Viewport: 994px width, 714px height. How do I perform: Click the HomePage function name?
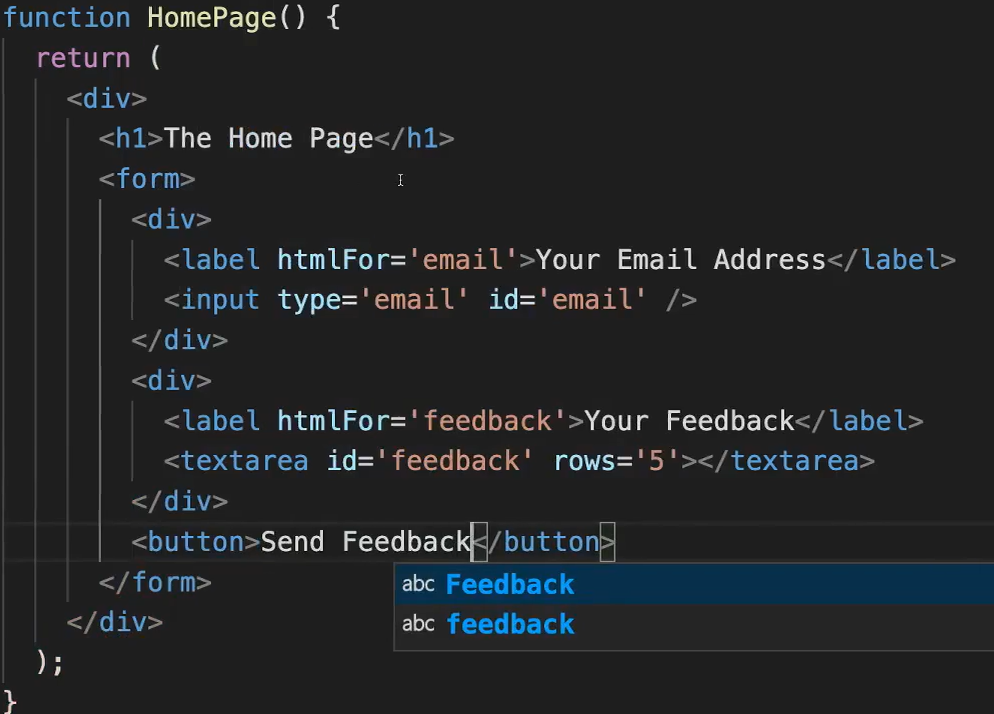coord(211,18)
